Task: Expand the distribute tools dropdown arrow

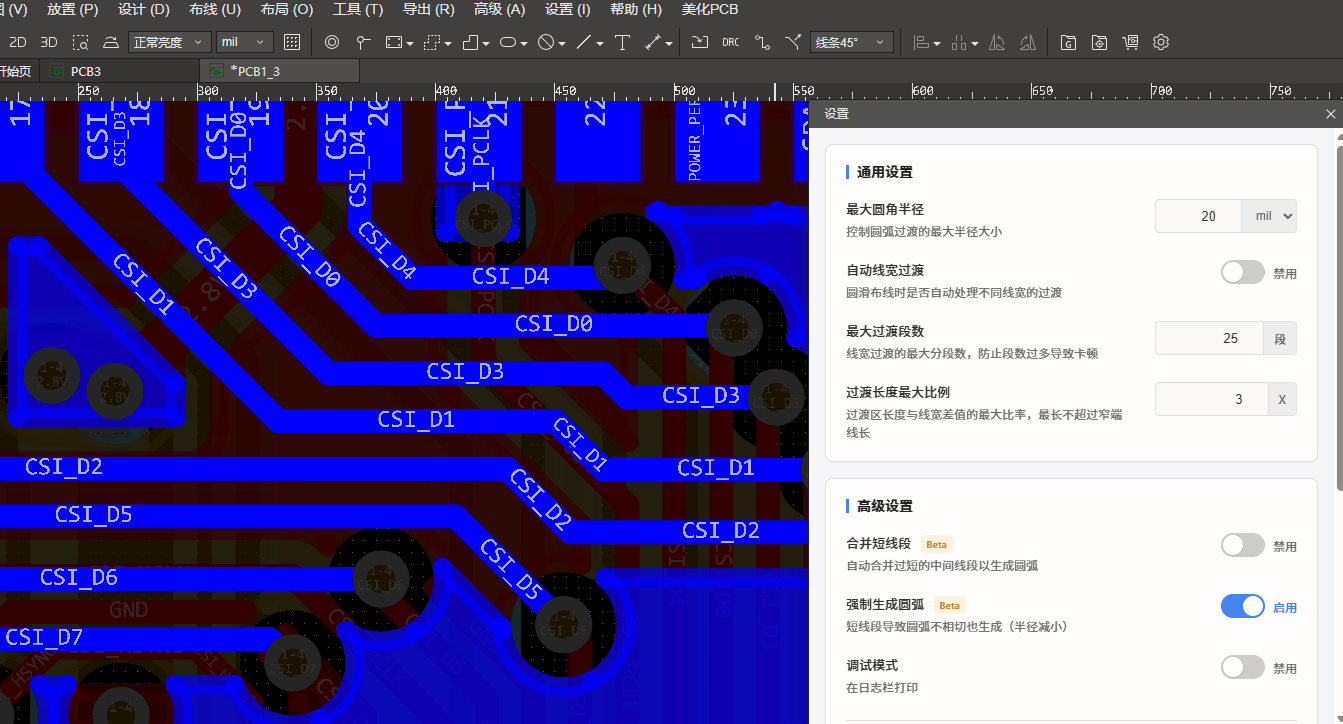Action: coord(974,43)
